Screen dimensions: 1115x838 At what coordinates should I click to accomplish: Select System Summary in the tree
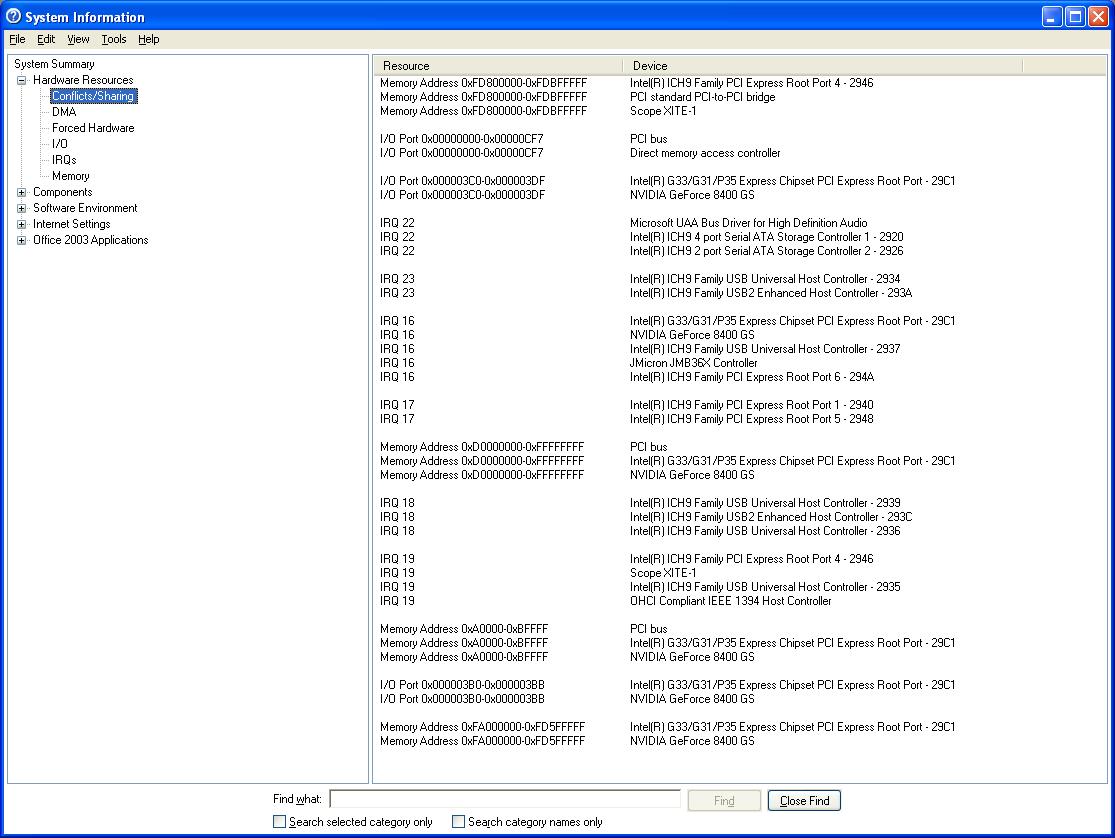click(54, 64)
